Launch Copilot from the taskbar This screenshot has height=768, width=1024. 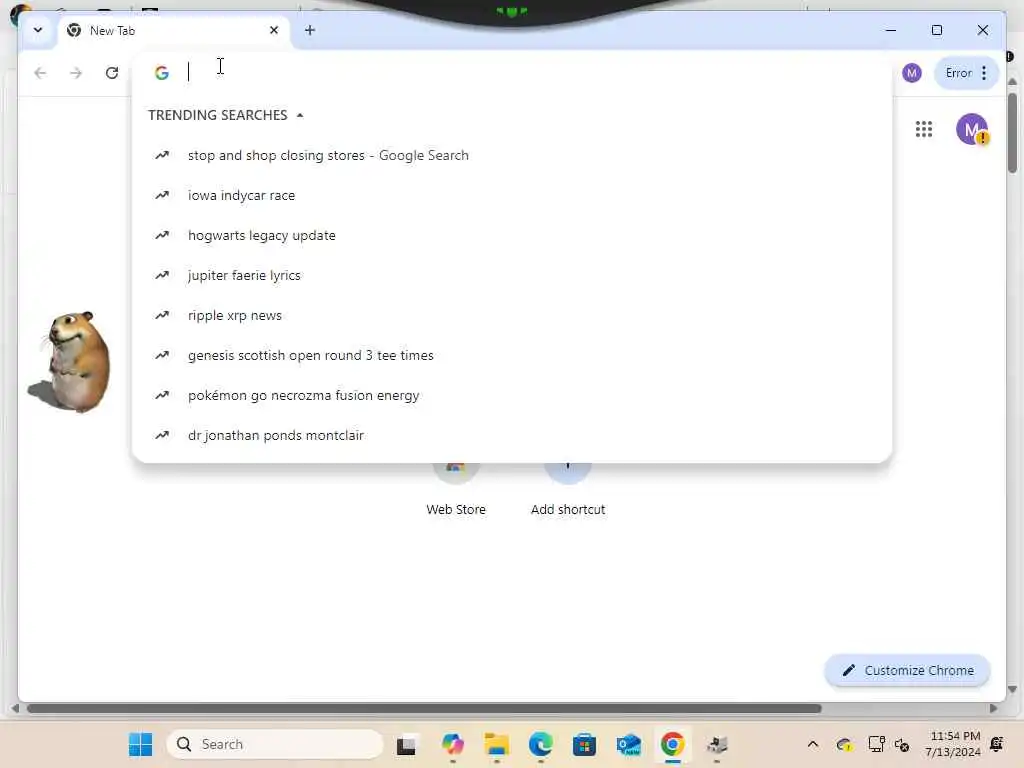(452, 744)
